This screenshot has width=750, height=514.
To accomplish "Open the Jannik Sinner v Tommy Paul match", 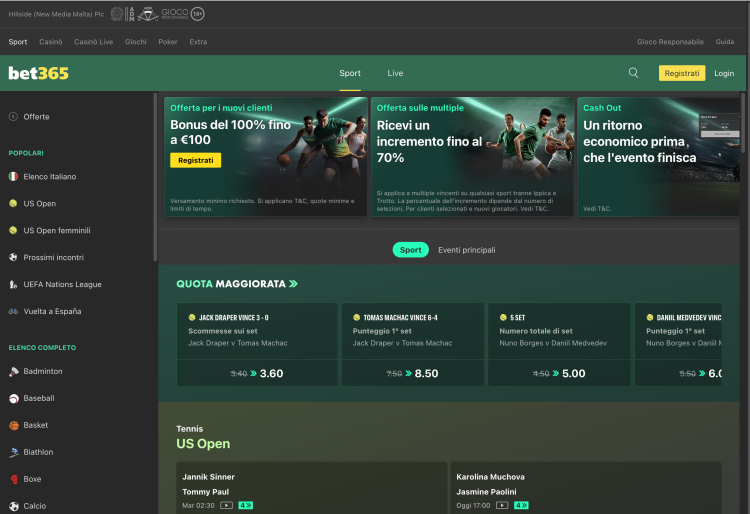I will point(311,488).
